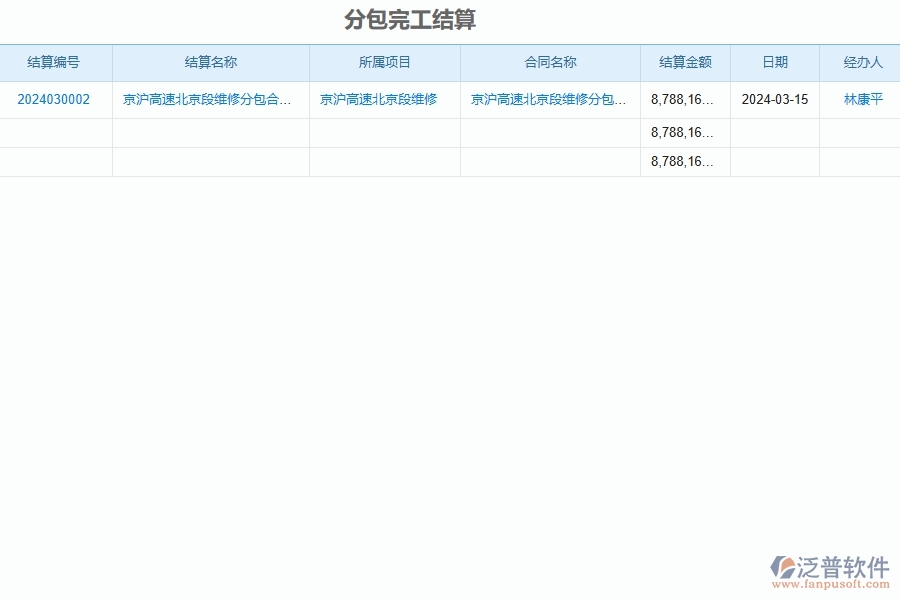Screen dimensions: 900x600
Task: Sort by the 日期 column header
Action: pos(774,62)
